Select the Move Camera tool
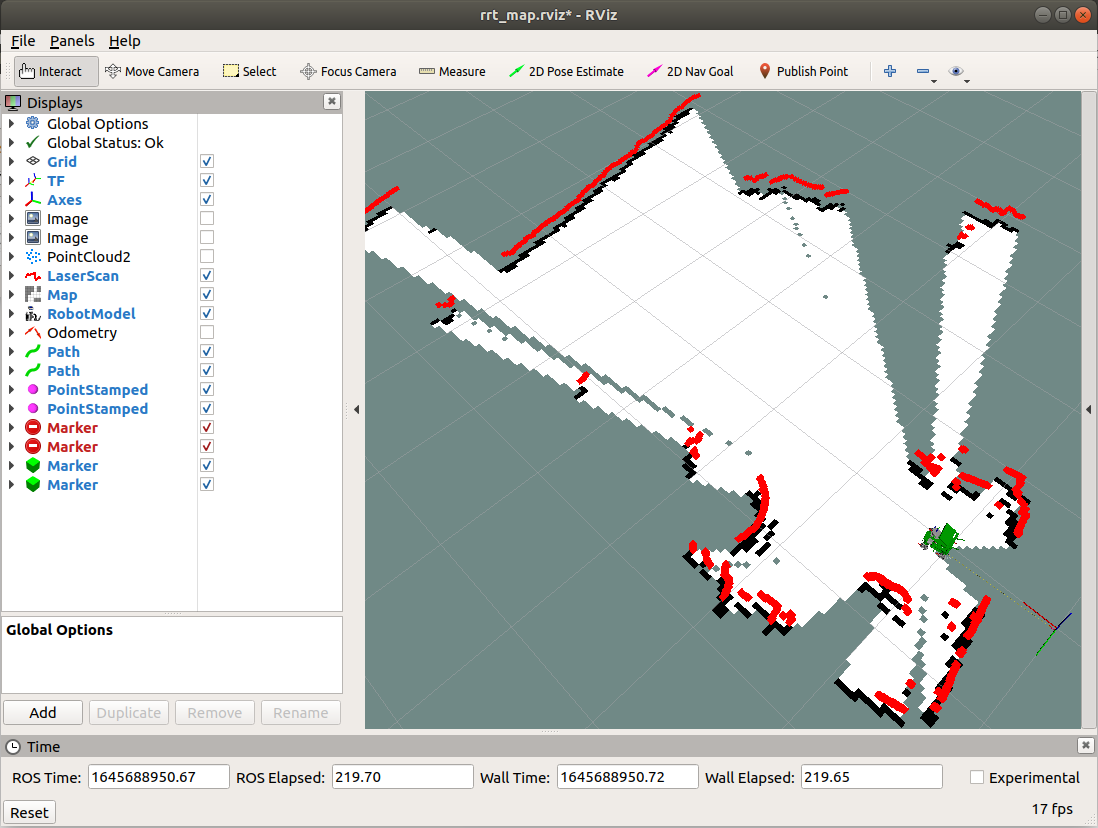This screenshot has height=828, width=1098. (x=152, y=71)
